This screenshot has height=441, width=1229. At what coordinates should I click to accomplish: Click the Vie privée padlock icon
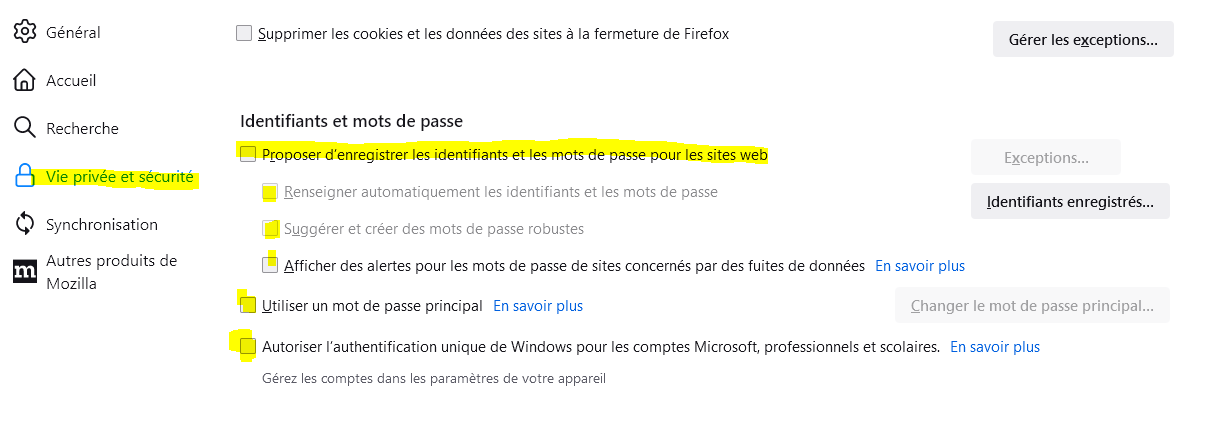click(25, 177)
